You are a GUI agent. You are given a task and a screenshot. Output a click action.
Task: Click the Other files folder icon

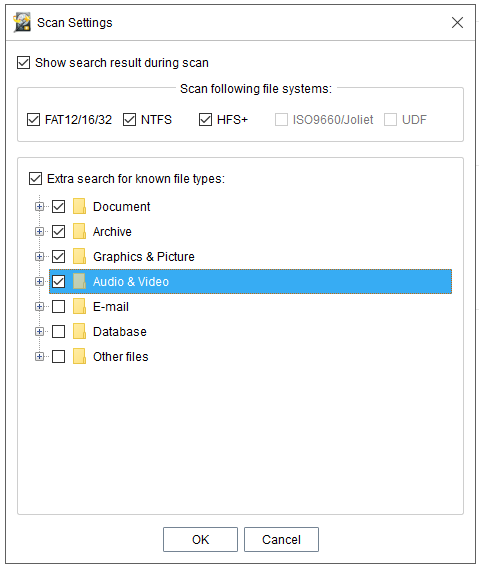click(x=79, y=356)
